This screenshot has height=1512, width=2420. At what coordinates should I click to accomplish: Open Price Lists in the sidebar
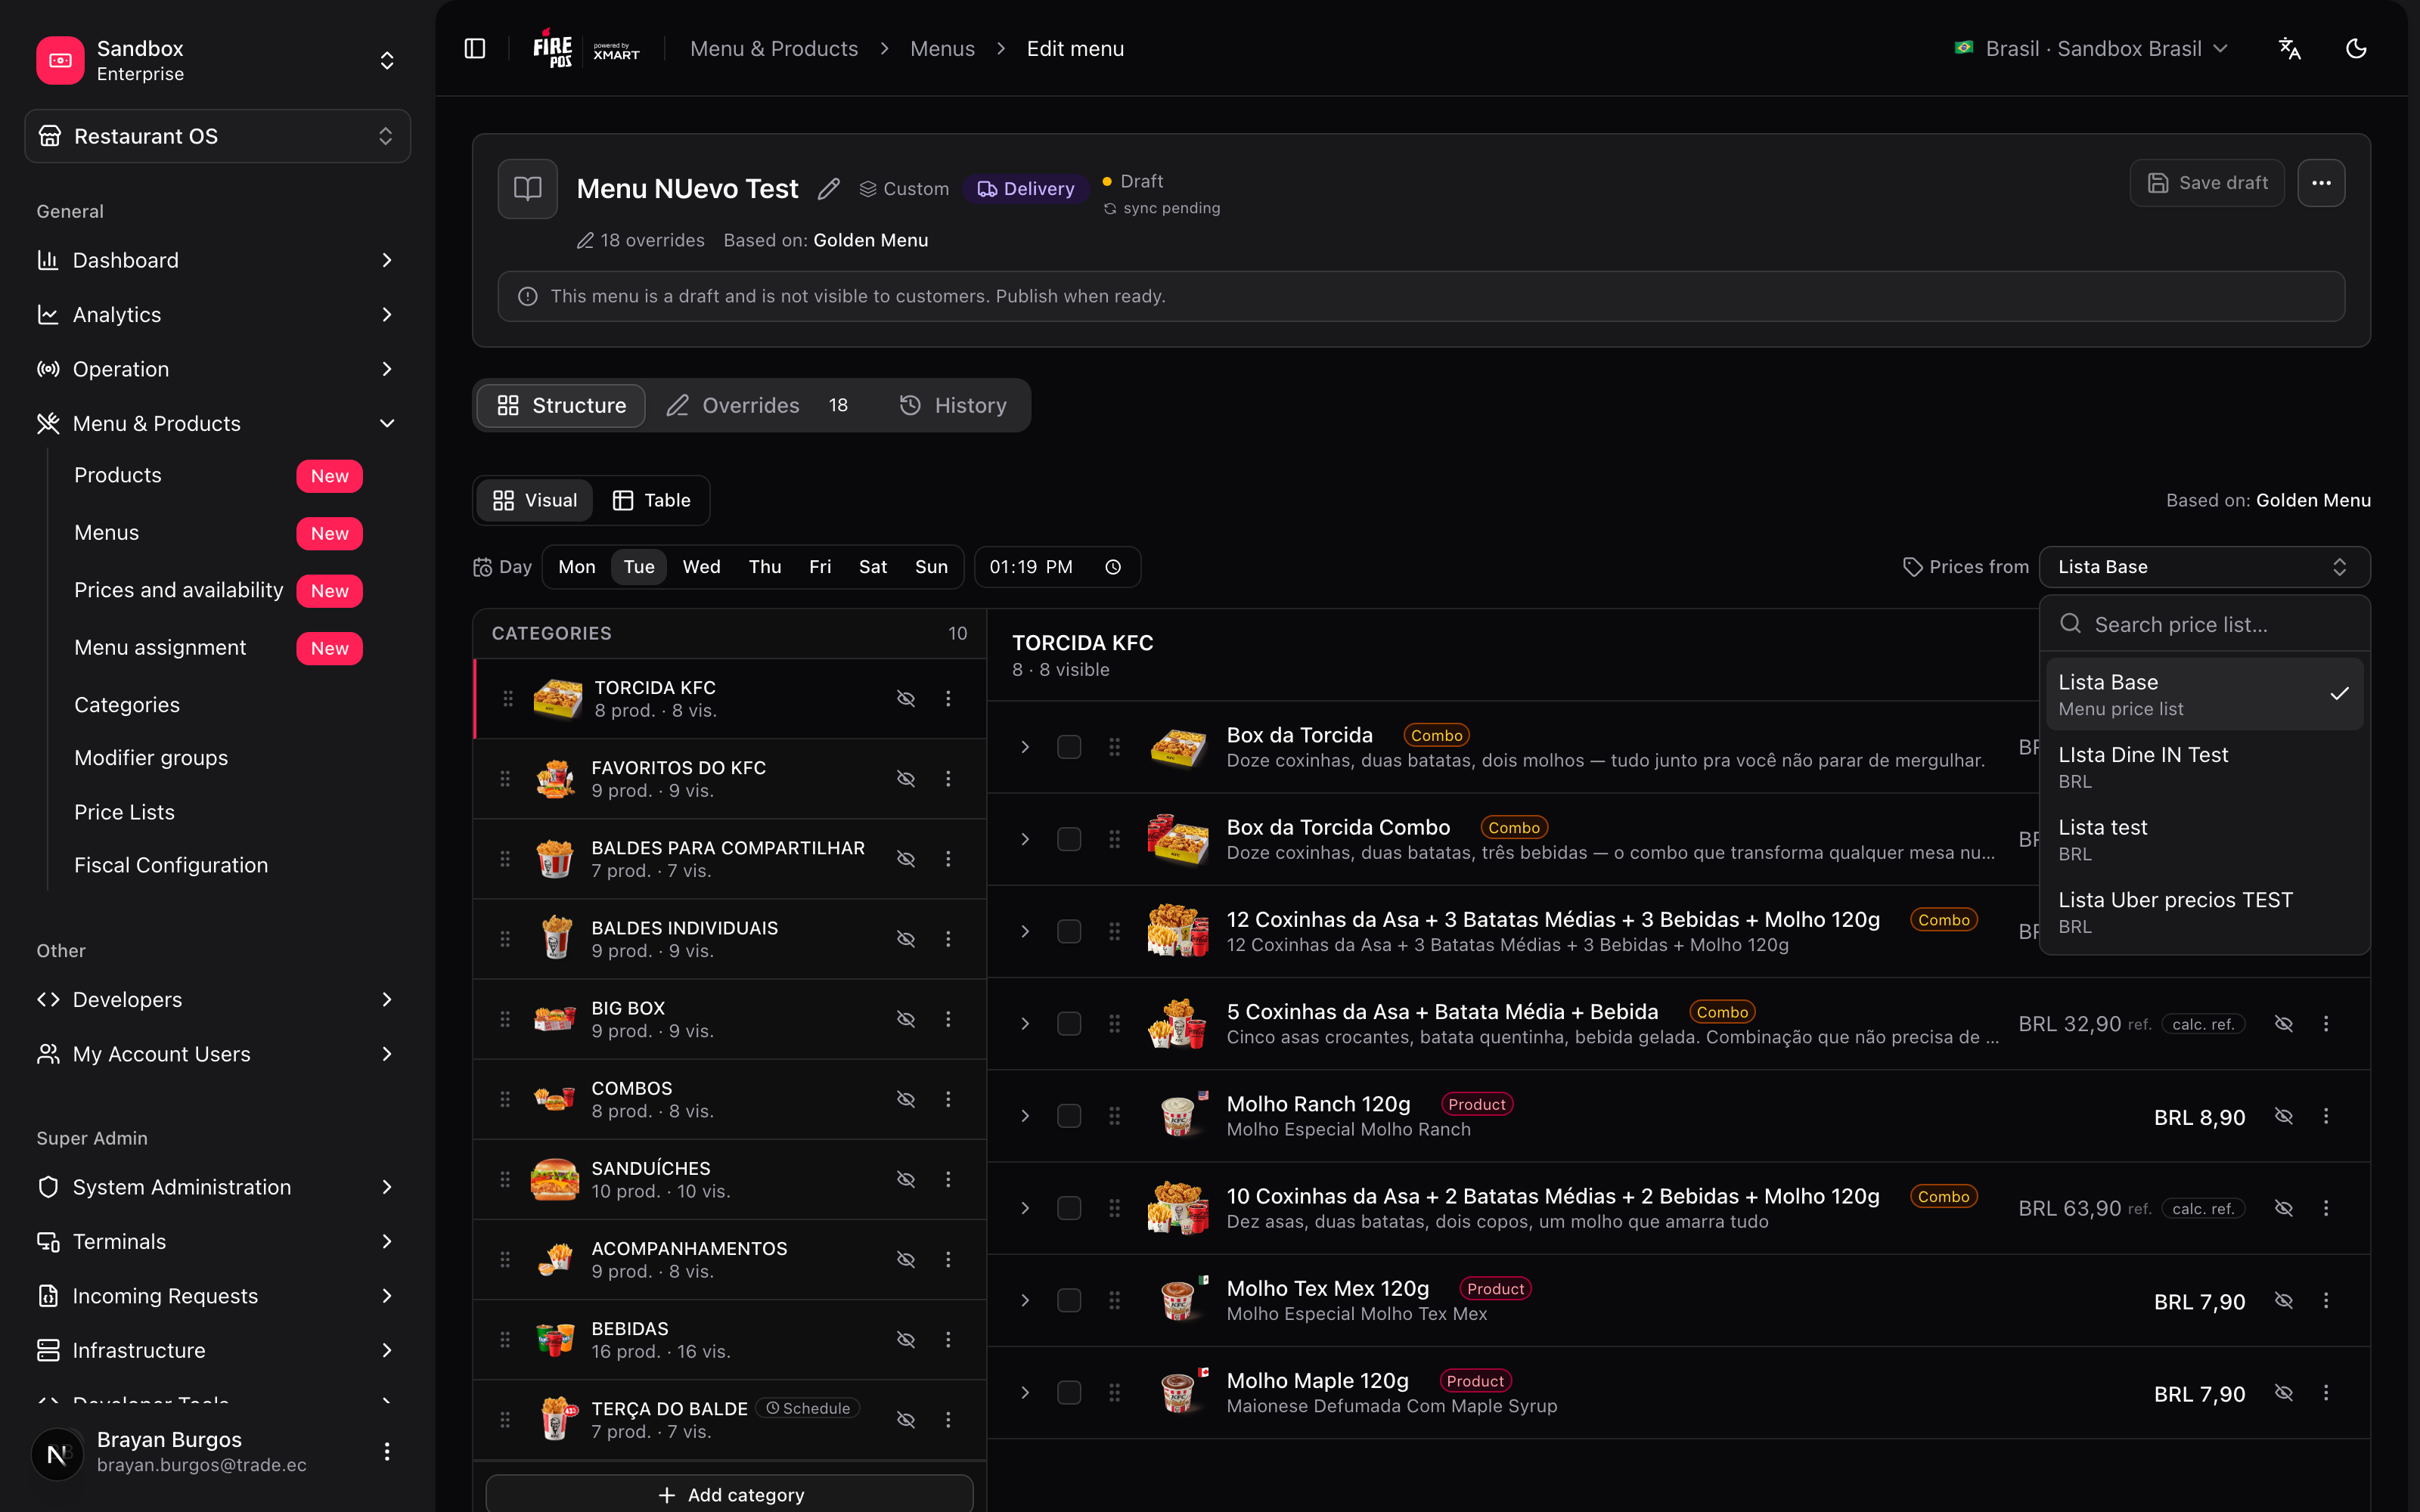pyautogui.click(x=124, y=812)
